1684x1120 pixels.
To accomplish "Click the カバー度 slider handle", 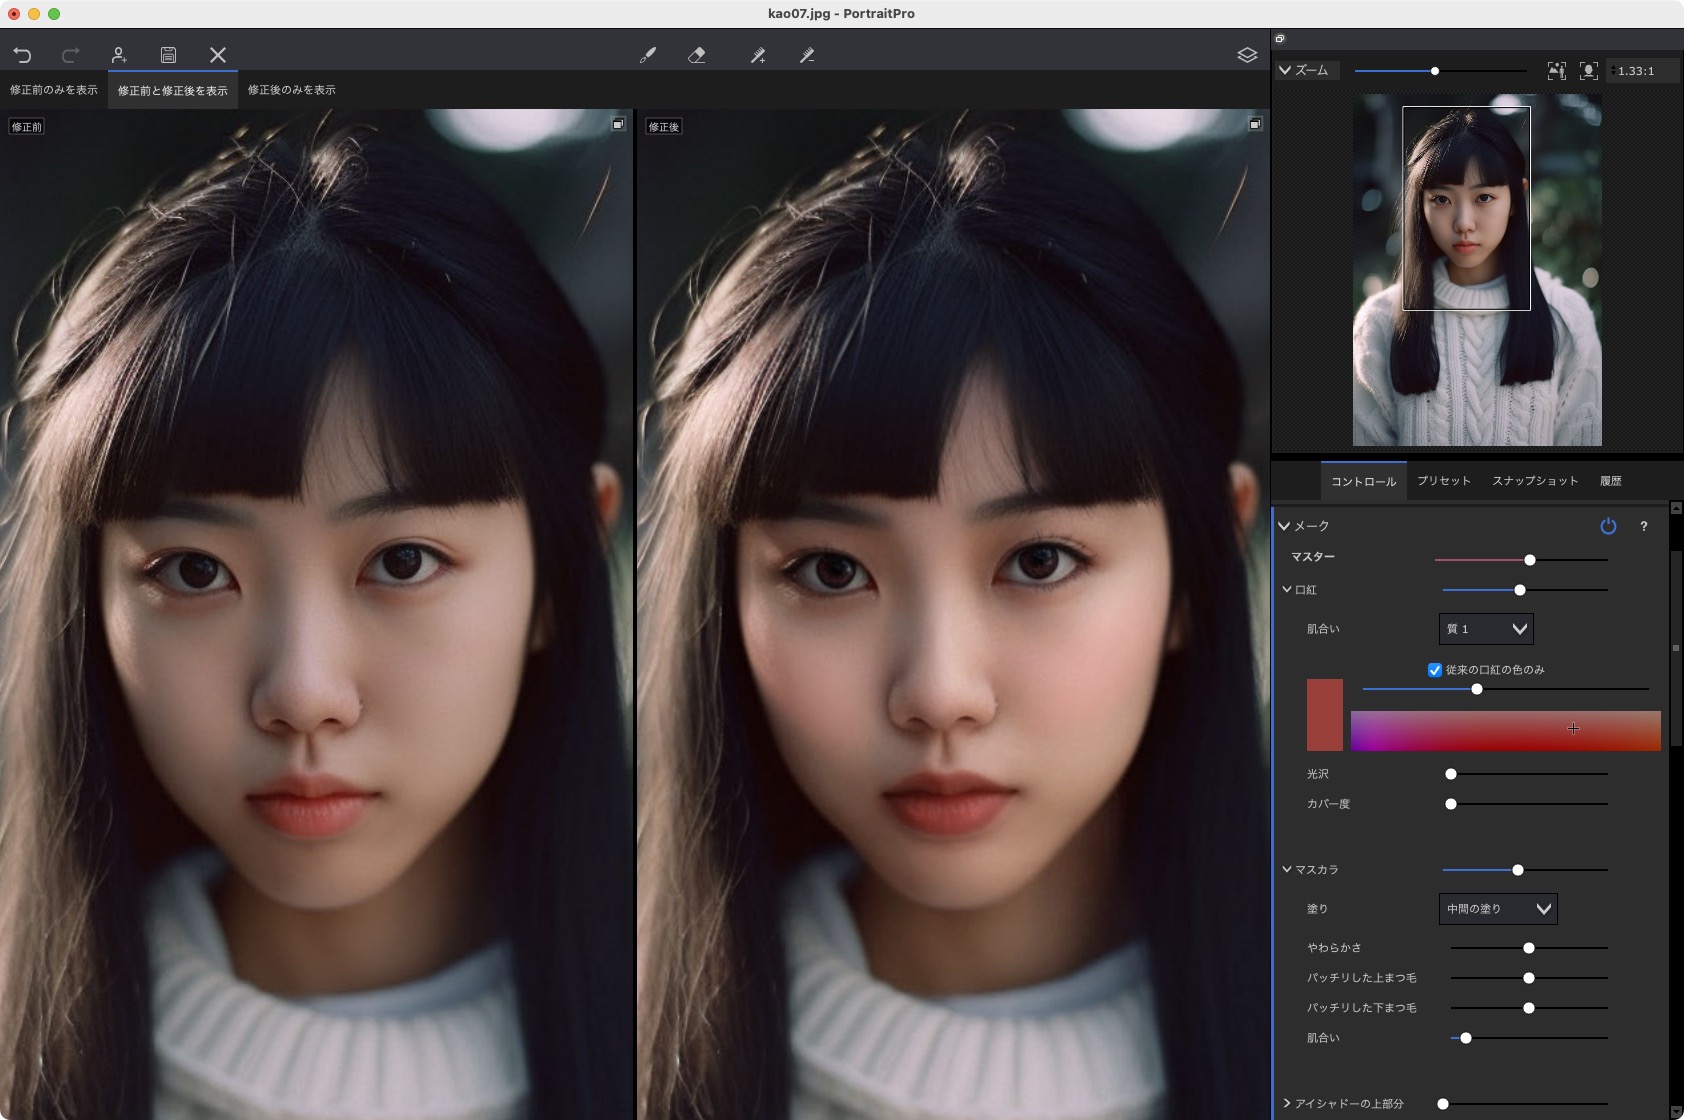I will click(x=1451, y=804).
